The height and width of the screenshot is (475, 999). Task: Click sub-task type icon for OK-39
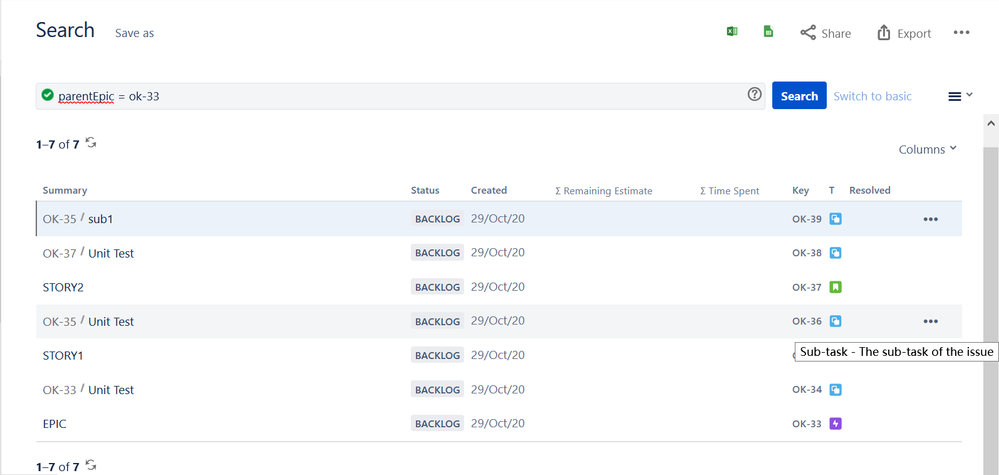pyautogui.click(x=835, y=219)
